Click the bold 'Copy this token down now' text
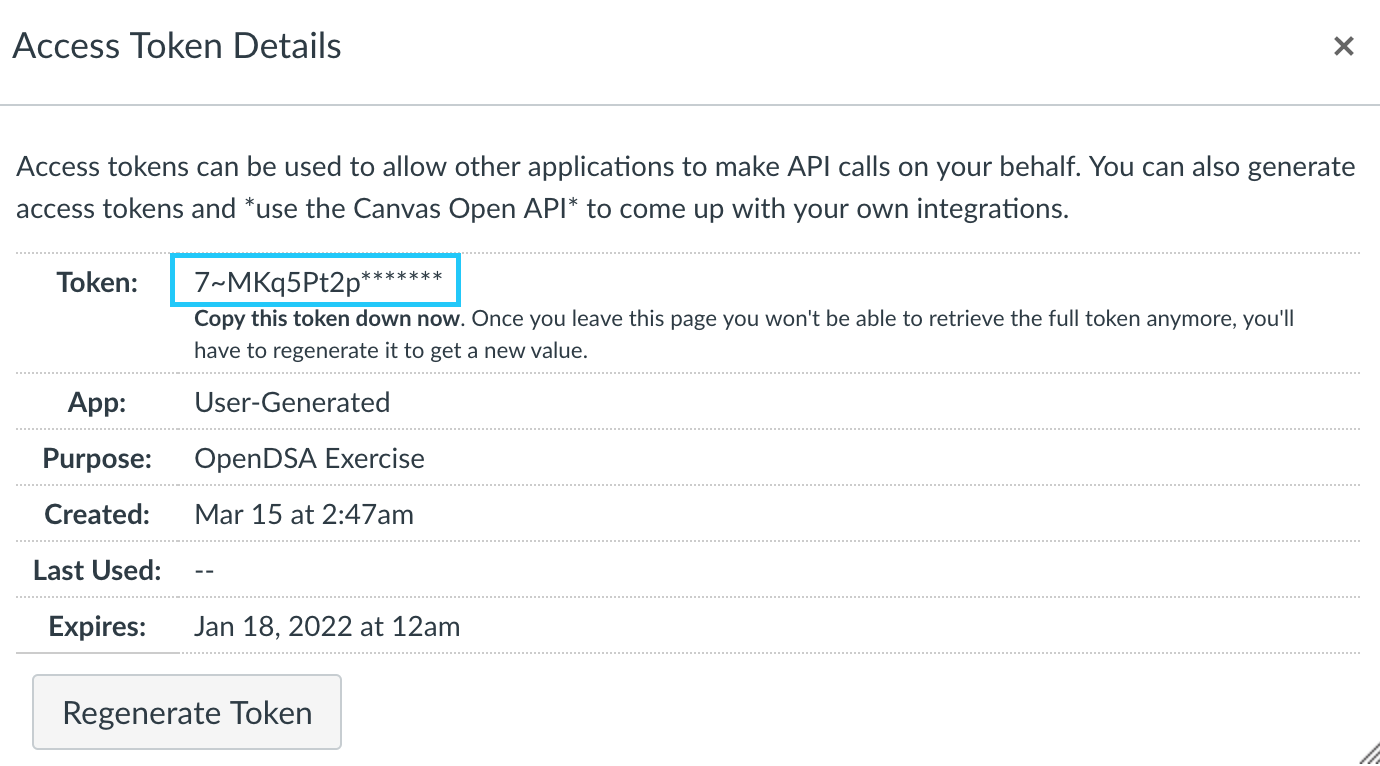The height and width of the screenshot is (766, 1380). tap(328, 319)
